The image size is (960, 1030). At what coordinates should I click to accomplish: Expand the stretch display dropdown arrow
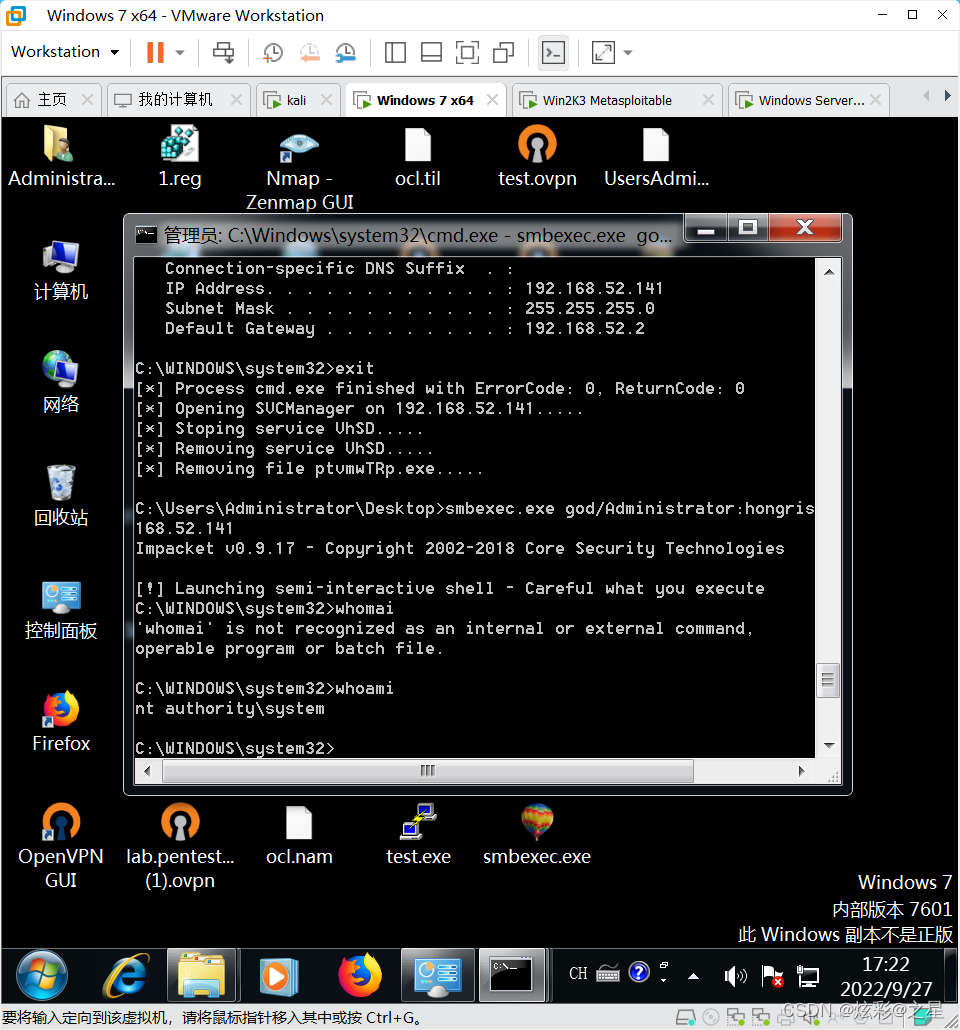click(628, 53)
